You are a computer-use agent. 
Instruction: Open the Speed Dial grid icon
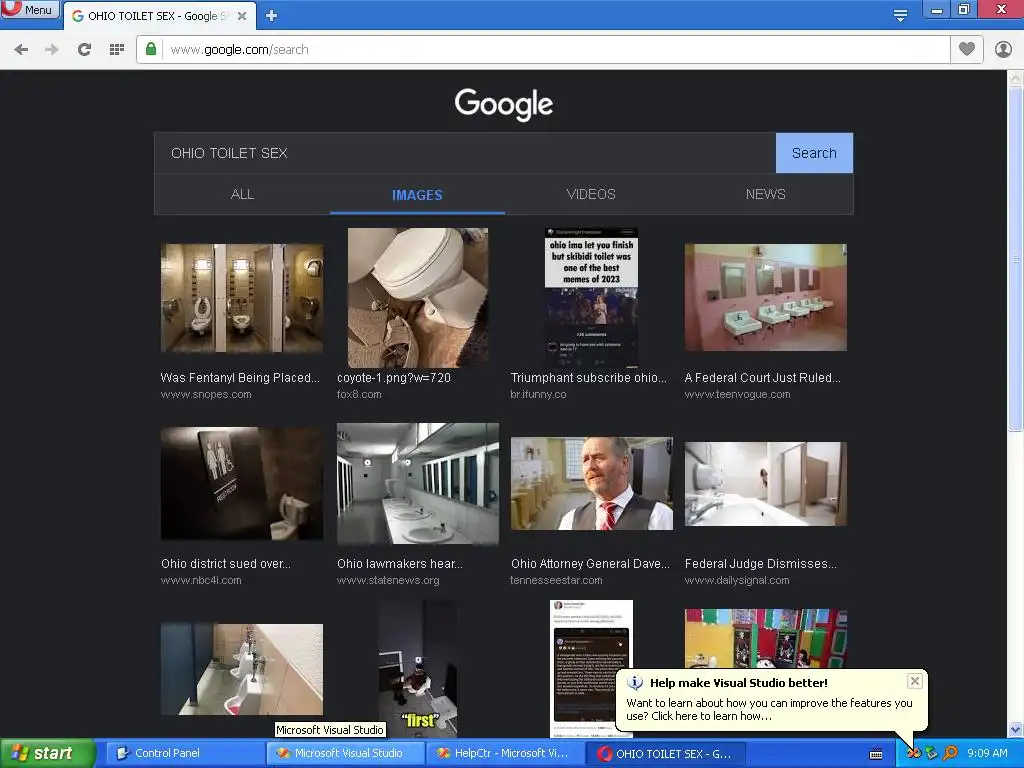117,50
